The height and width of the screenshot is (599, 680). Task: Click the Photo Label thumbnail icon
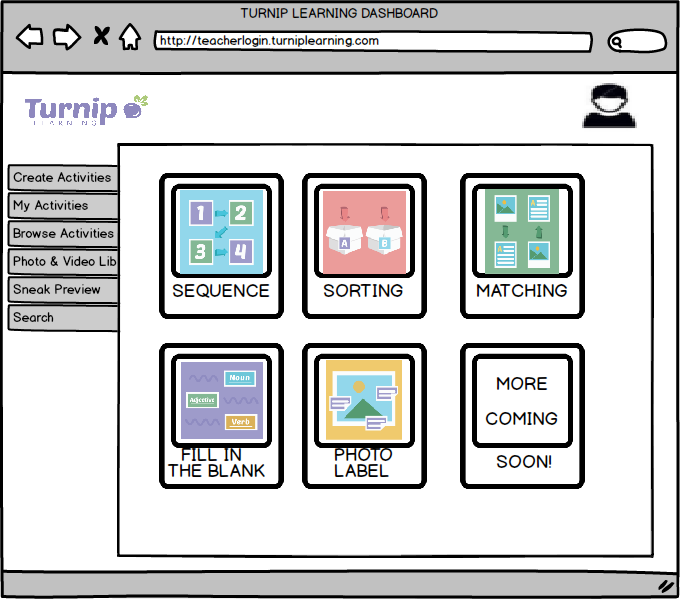tap(364, 401)
